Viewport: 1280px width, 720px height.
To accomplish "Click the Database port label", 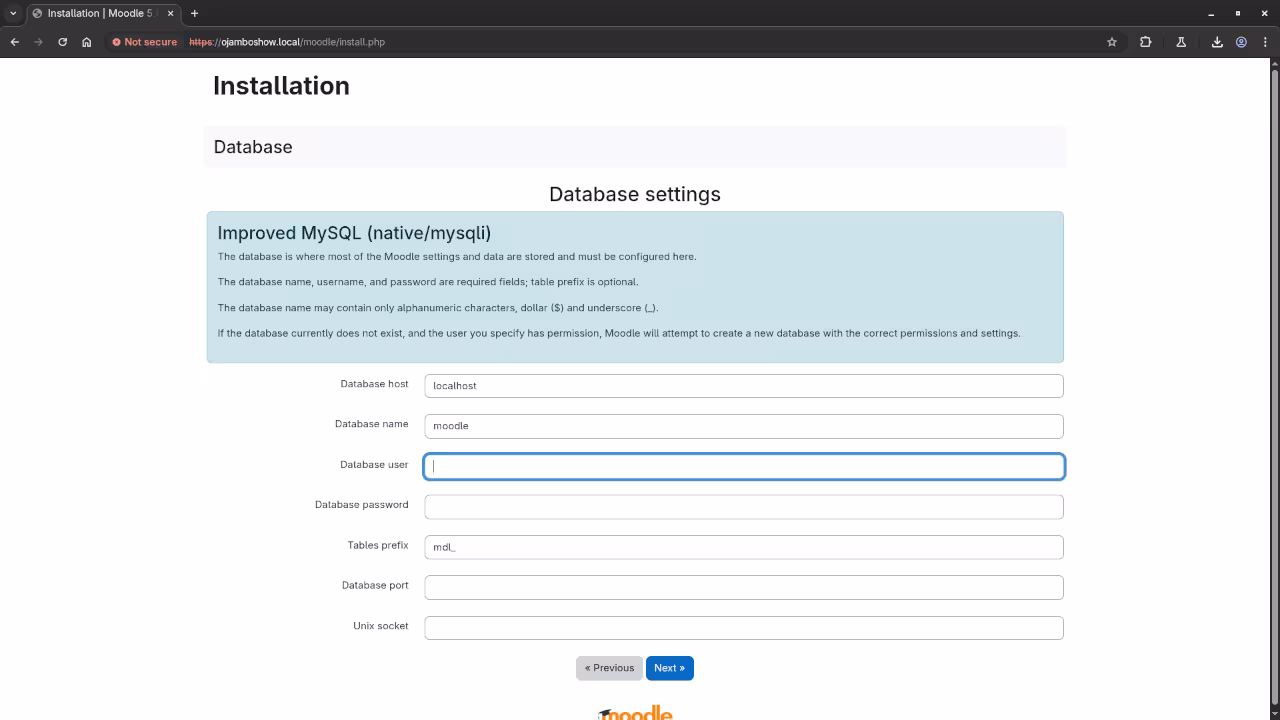I will coord(375,586).
